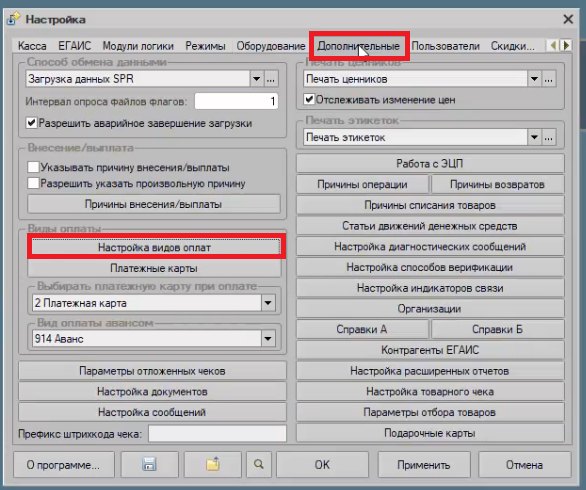Image resolution: width=586 pixels, height=490 pixels.
Task: Open Настройка диагностических сообщений
Action: click(430, 247)
